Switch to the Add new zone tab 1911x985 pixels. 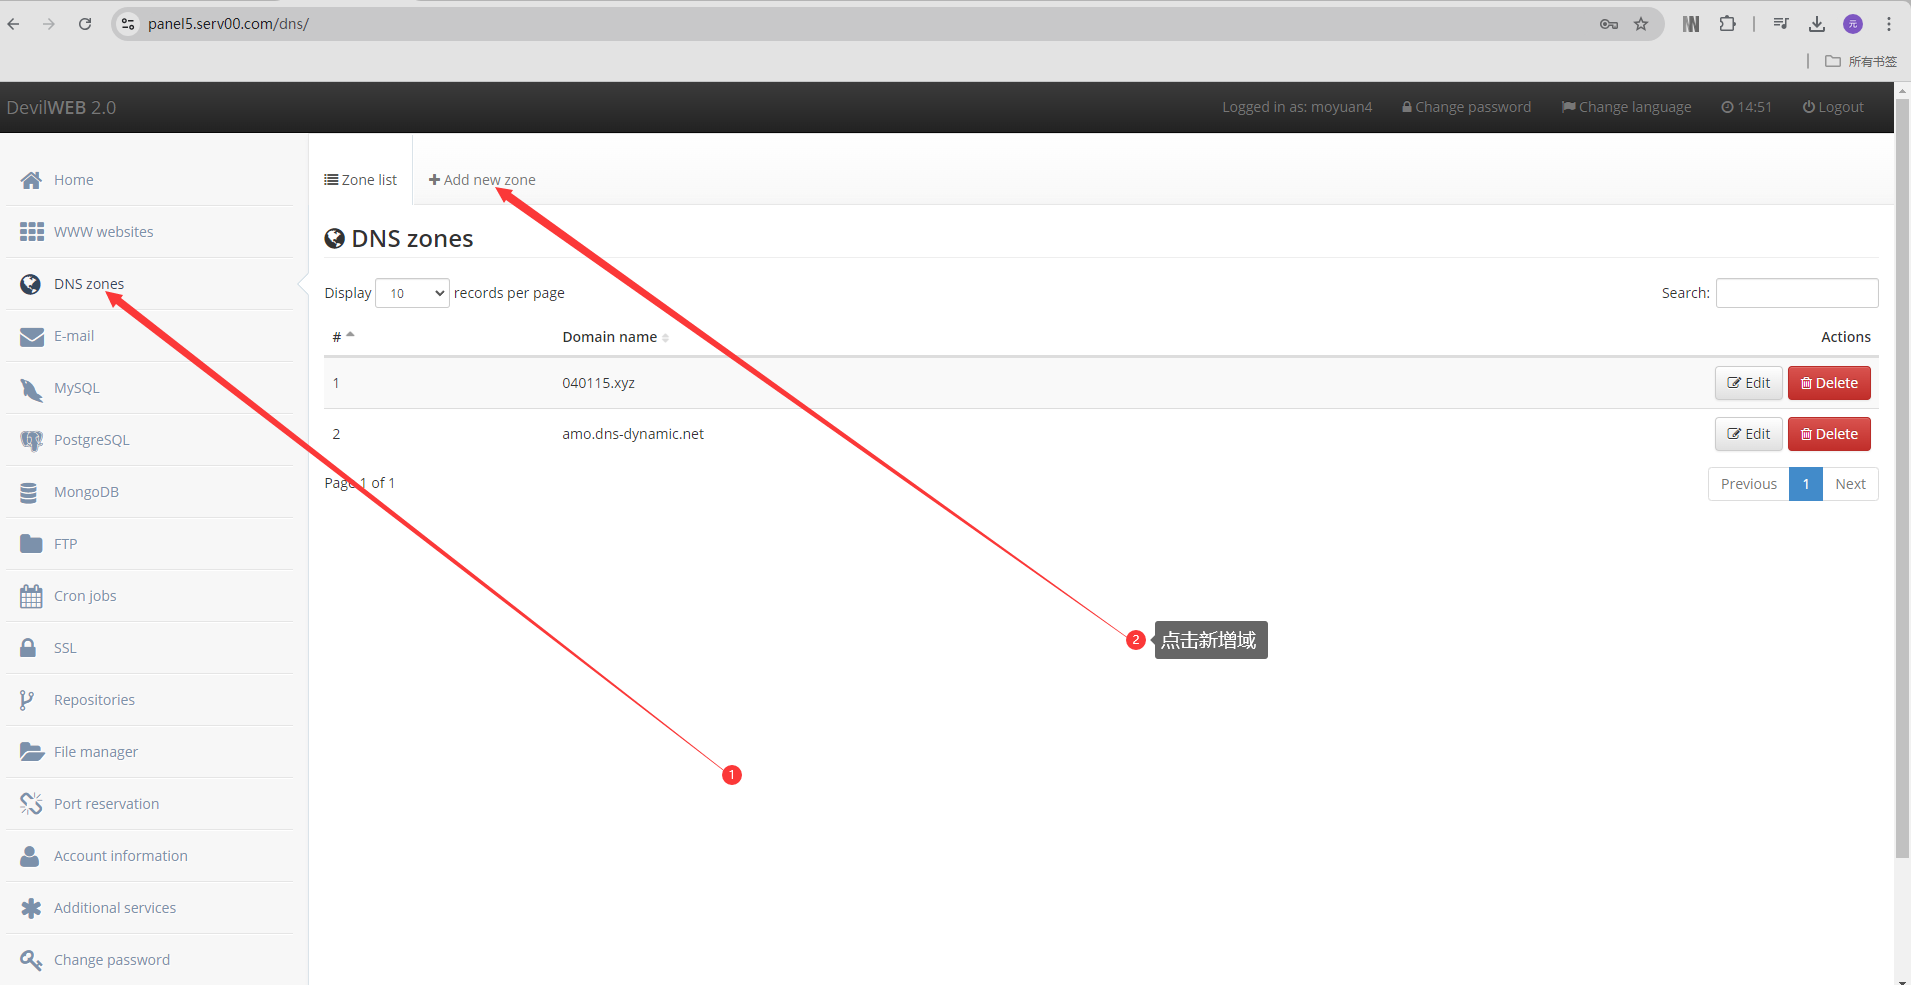pos(482,180)
